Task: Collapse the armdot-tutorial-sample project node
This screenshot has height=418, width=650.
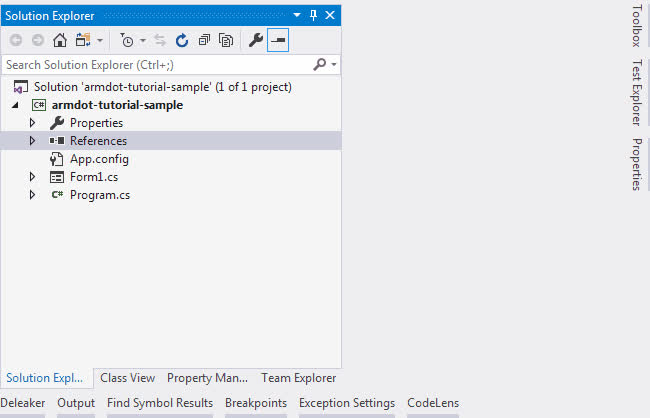Action: tap(15, 105)
